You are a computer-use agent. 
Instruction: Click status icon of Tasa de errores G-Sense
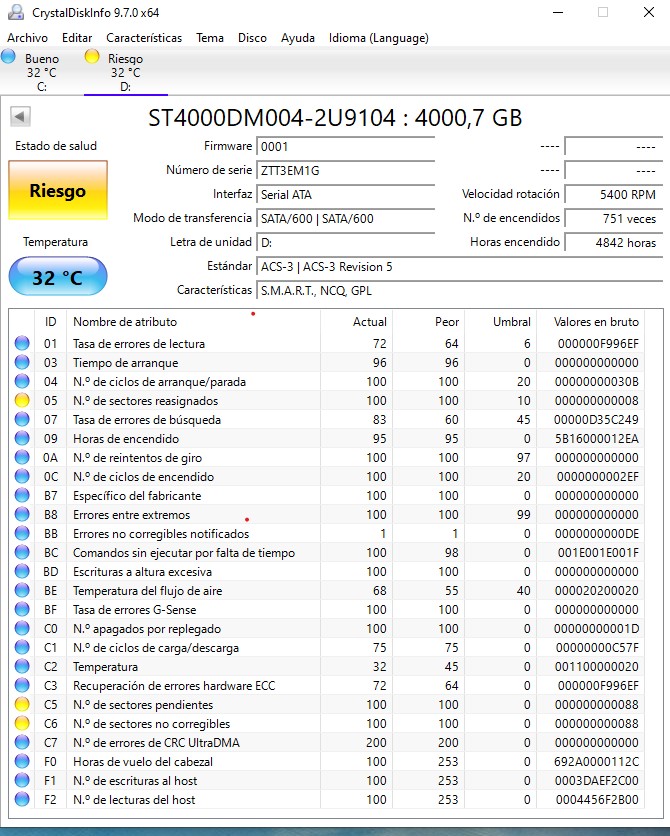[22, 609]
